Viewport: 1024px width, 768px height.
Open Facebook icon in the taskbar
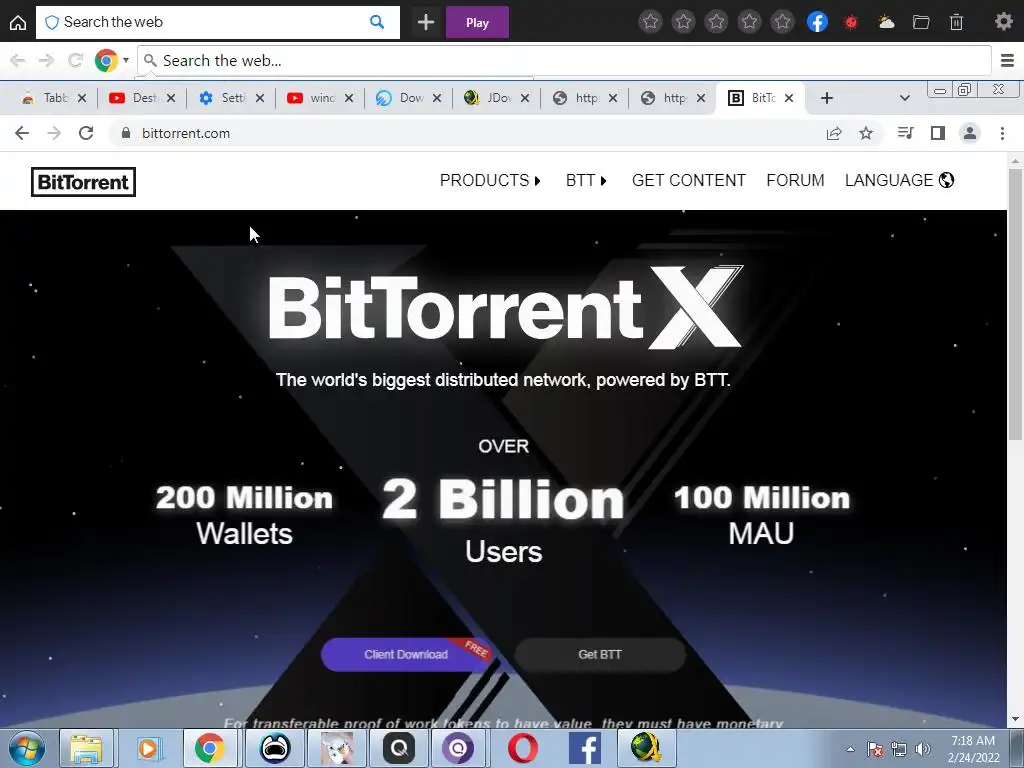tap(584, 748)
